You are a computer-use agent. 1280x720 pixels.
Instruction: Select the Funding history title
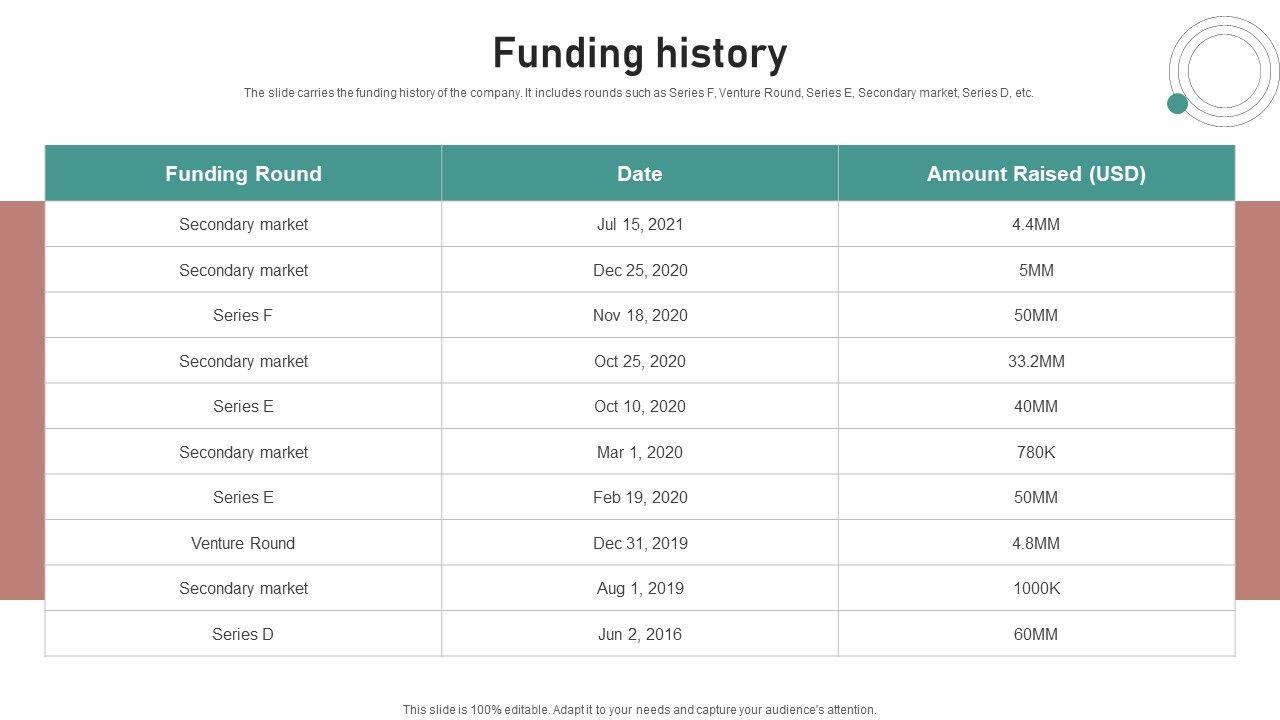pos(640,53)
